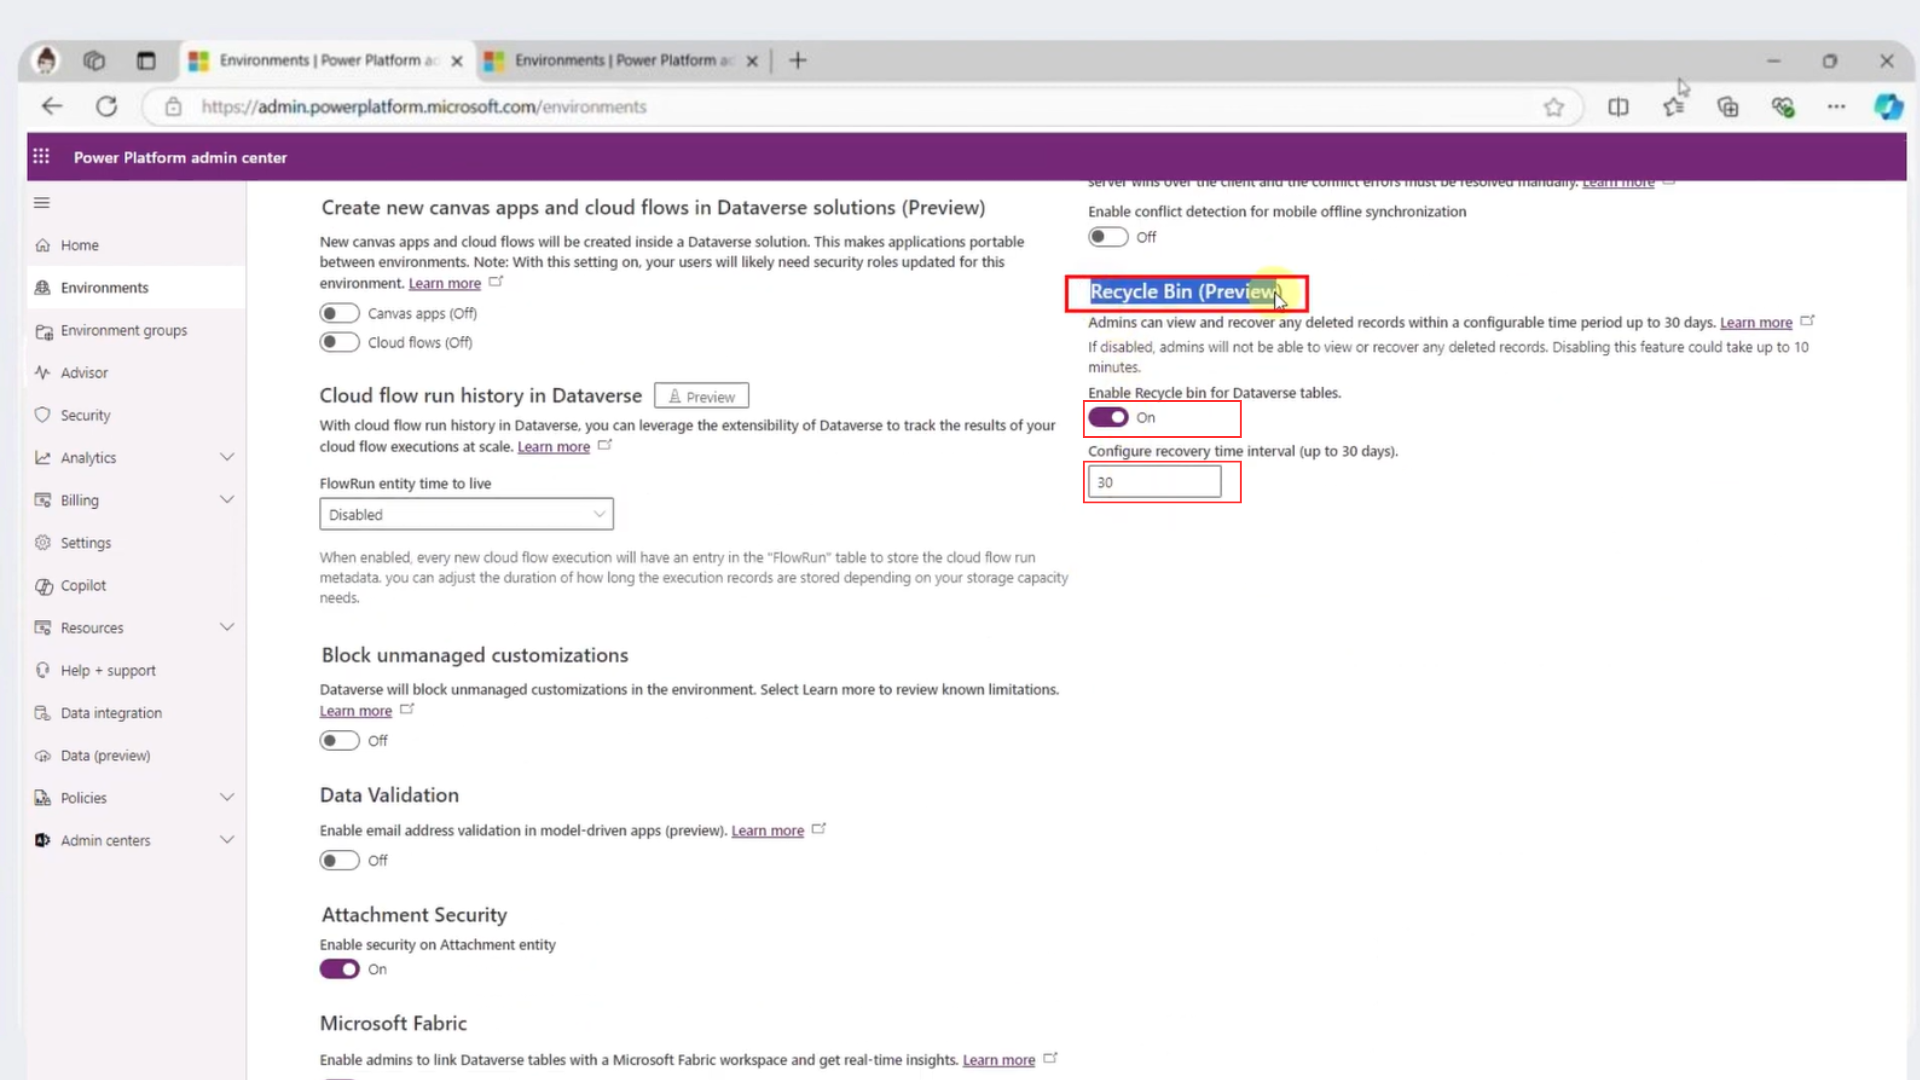1920x1080 pixels.
Task: Expand the Admin centers section chevron
Action: click(227, 840)
